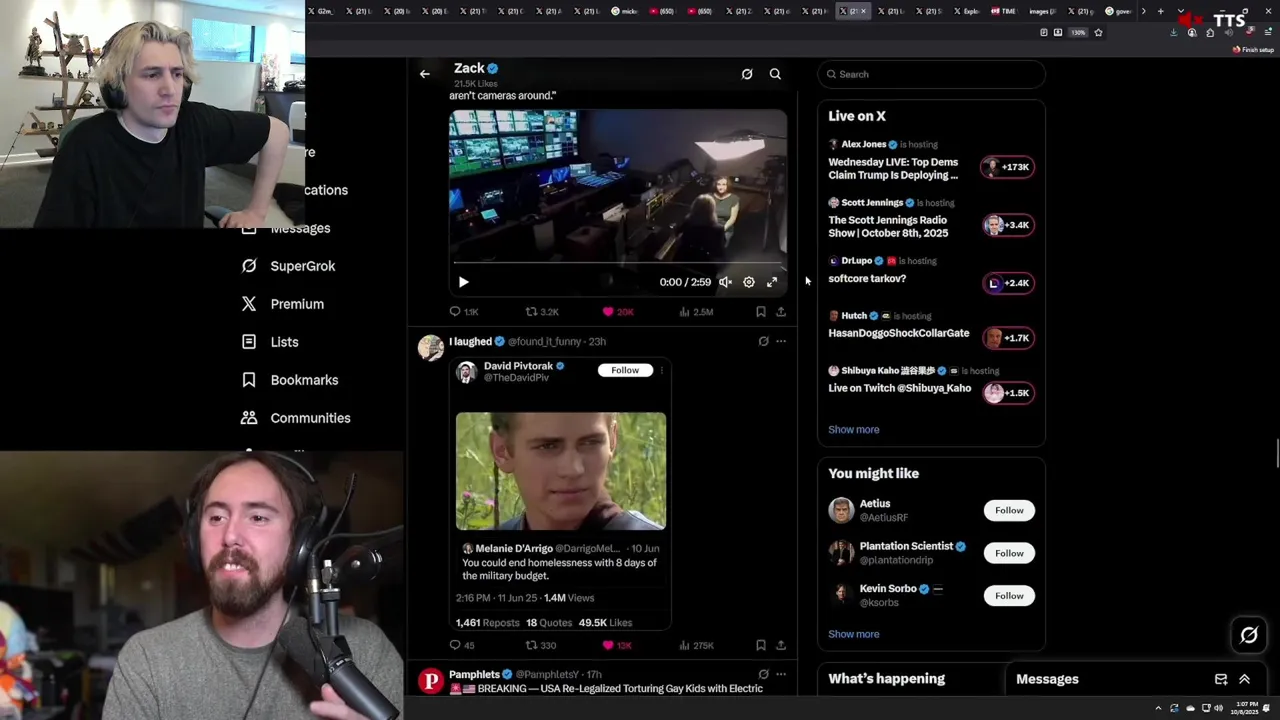Show more under You might like
Image resolution: width=1280 pixels, height=720 pixels.
pos(853,634)
